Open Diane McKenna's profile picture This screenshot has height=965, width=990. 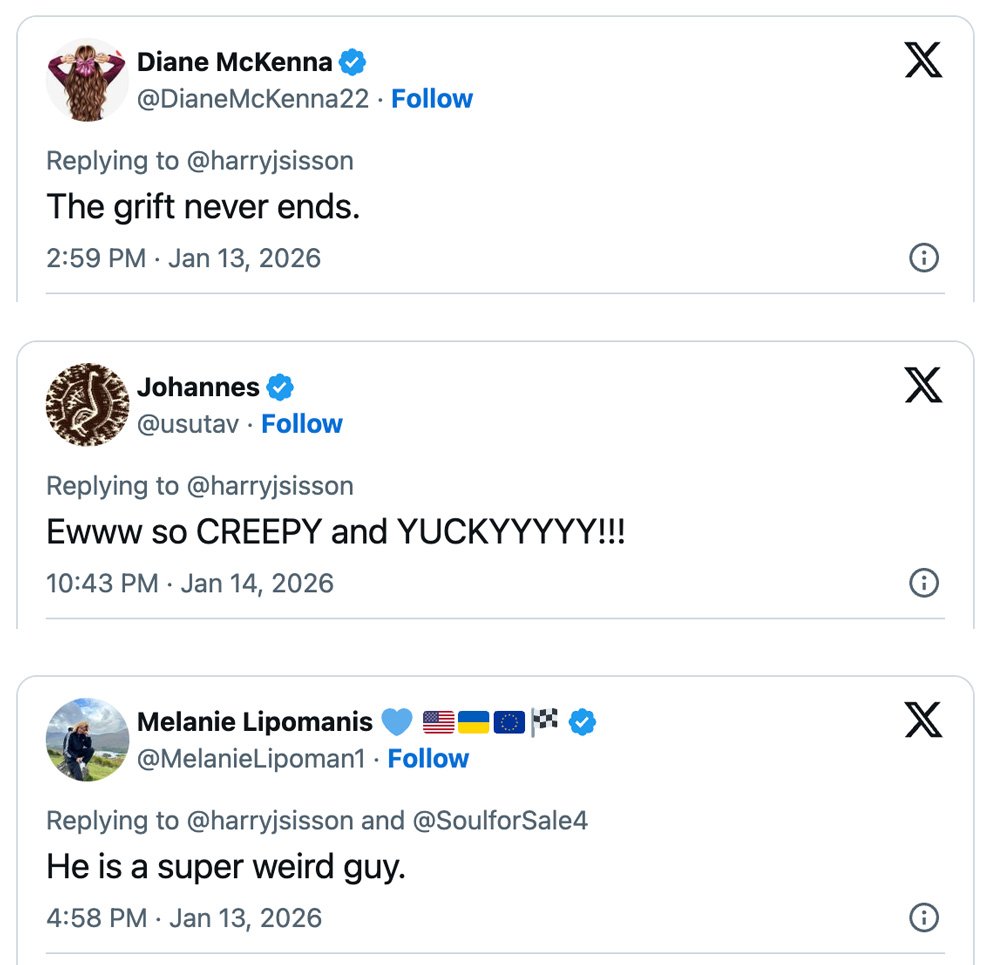(x=87, y=80)
